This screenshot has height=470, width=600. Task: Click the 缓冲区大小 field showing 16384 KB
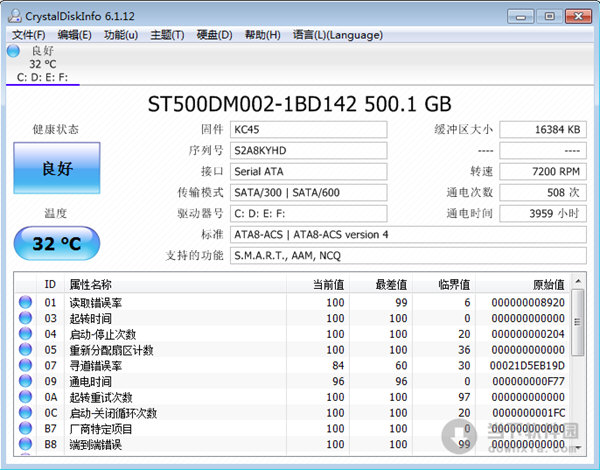click(x=543, y=129)
